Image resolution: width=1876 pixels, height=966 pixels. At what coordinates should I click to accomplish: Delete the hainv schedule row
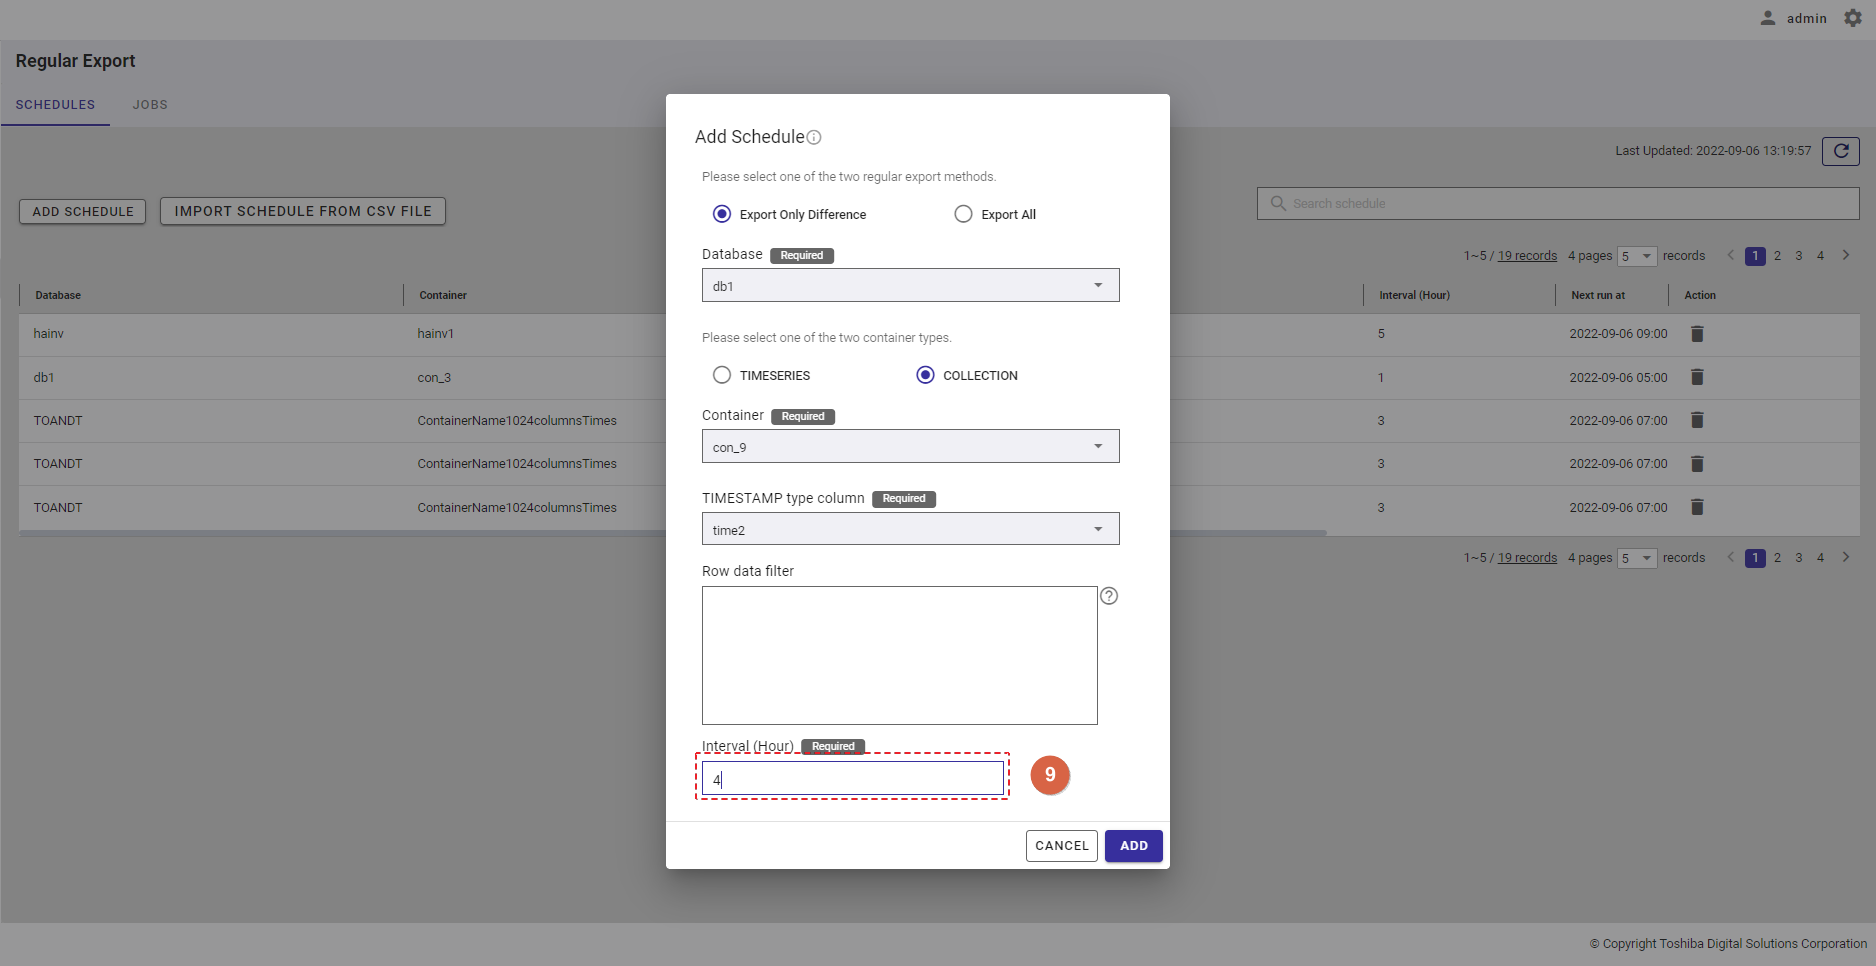click(x=1697, y=334)
